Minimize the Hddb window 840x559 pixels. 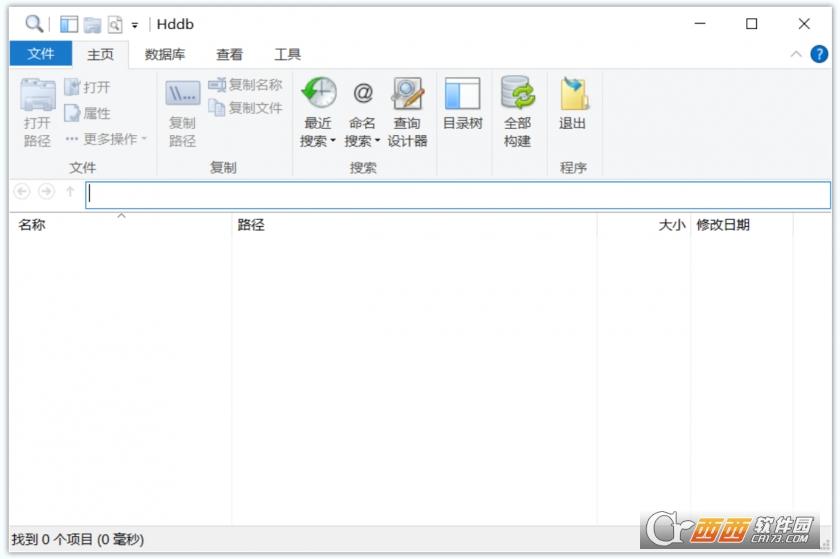700,24
